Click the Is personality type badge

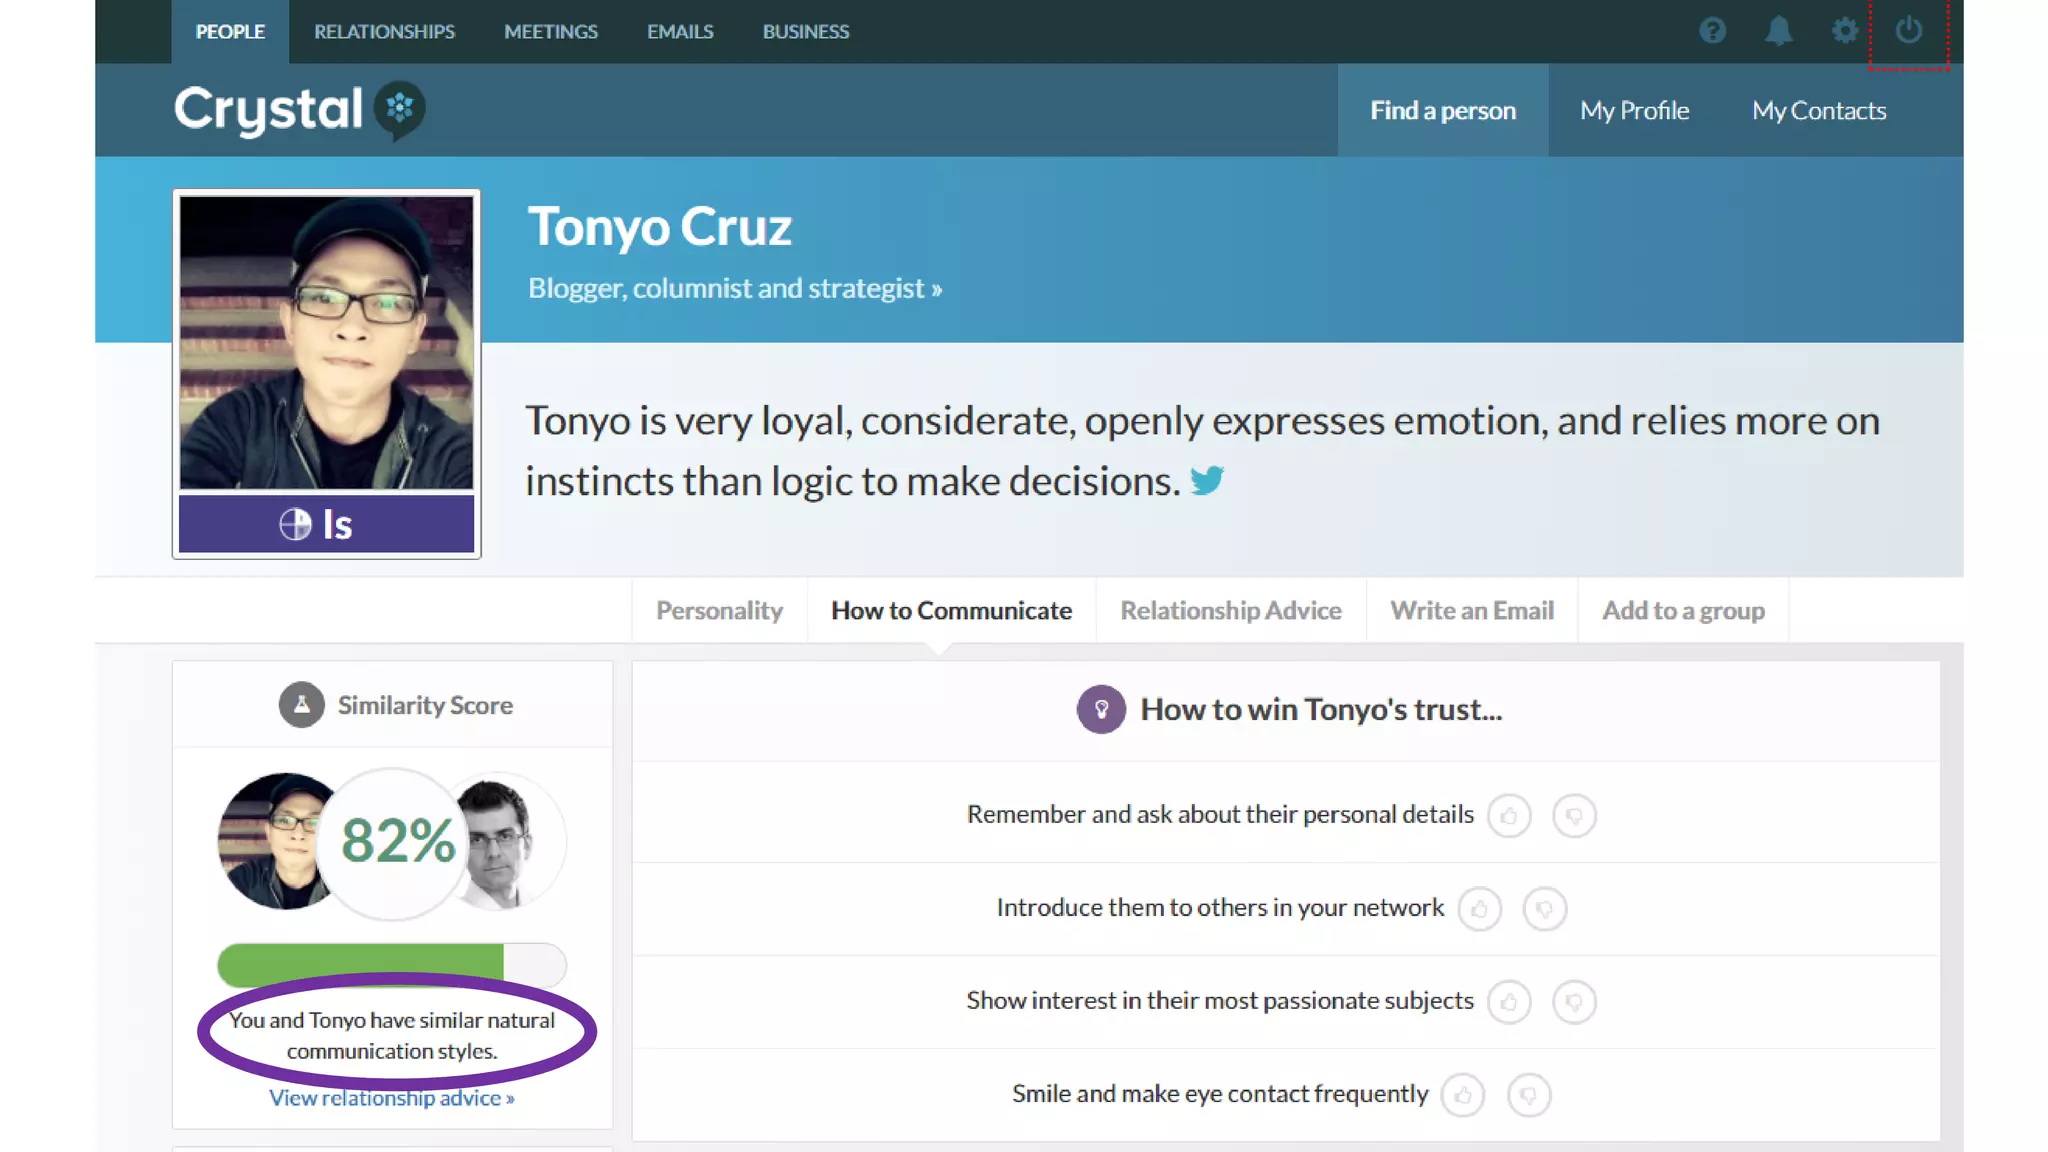(326, 524)
